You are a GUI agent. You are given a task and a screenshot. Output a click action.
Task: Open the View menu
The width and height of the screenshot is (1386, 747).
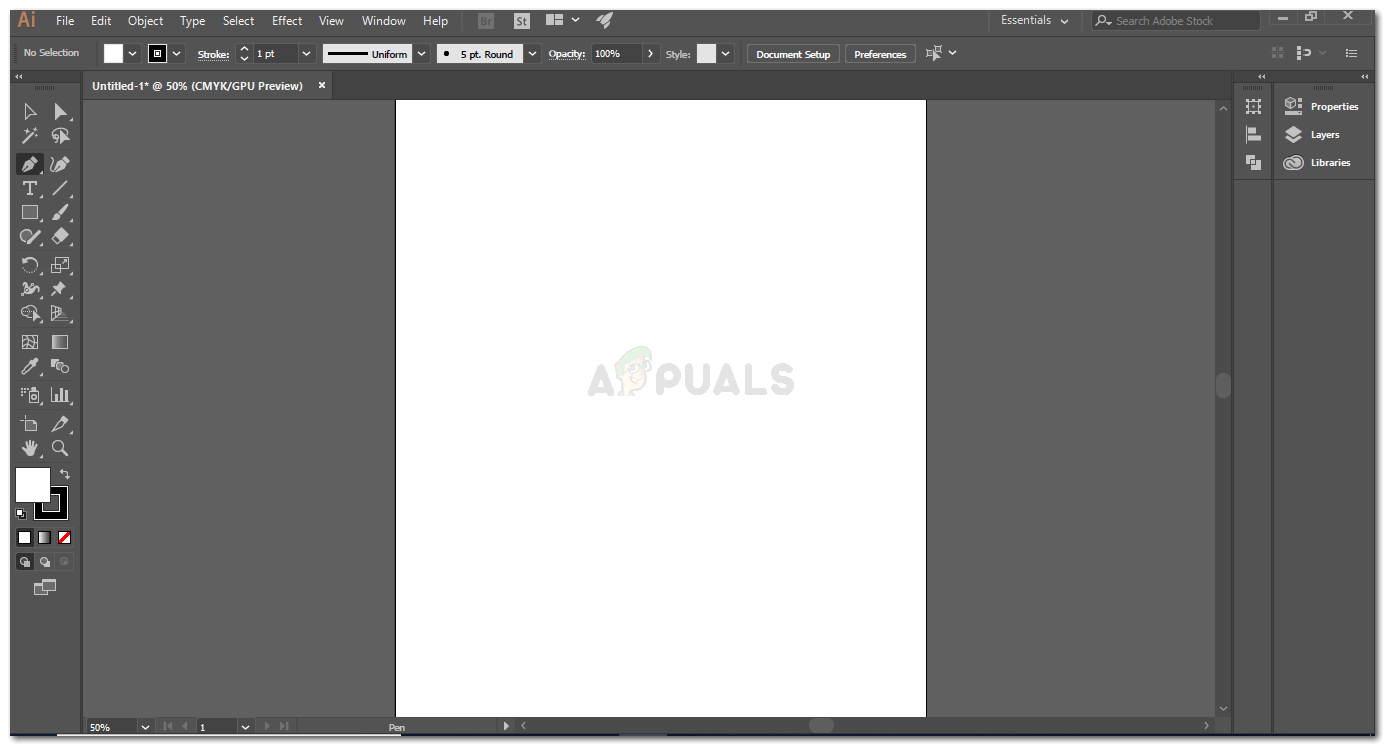331,21
